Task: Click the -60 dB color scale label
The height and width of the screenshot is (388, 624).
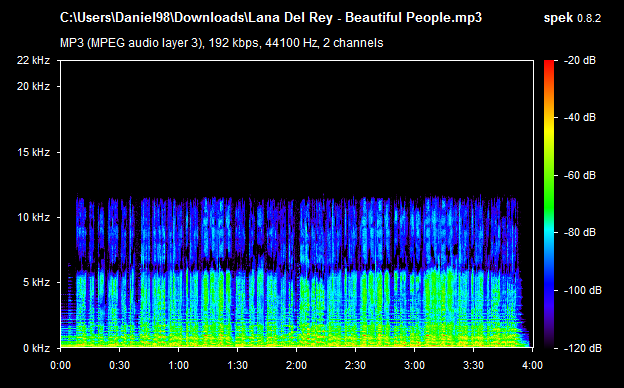Action: click(x=579, y=175)
